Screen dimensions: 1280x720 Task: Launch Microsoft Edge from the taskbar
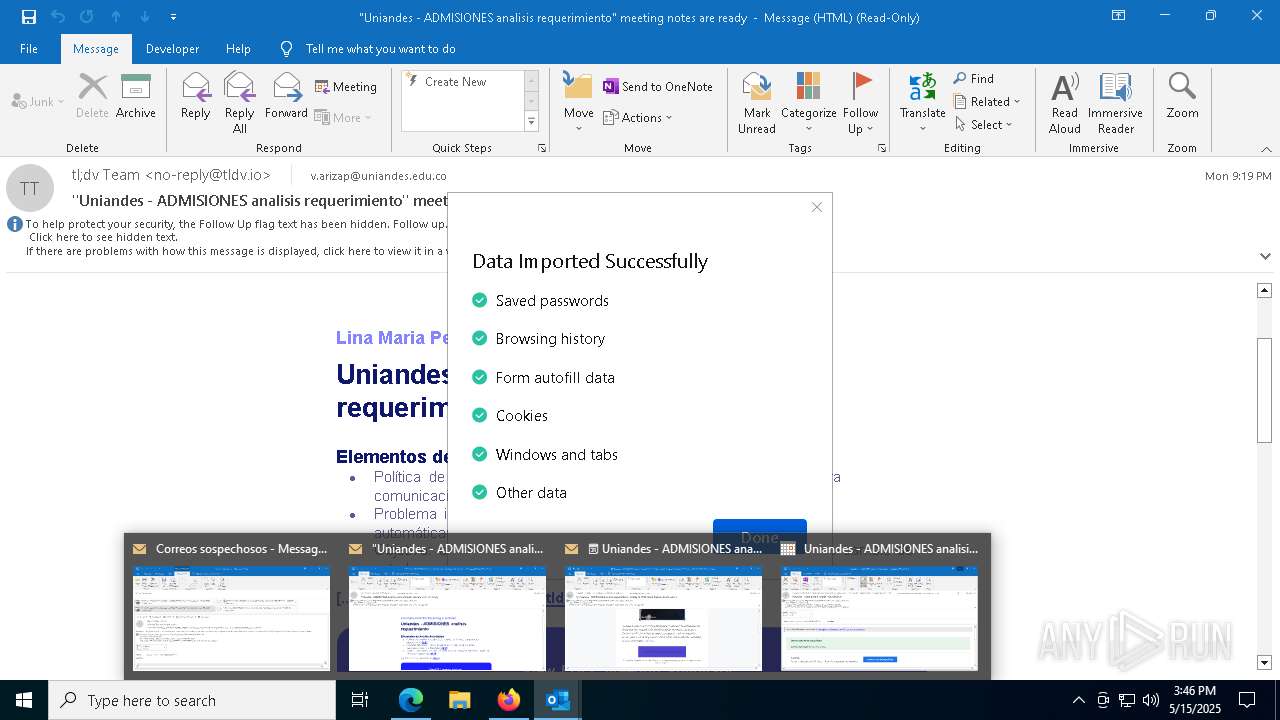[411, 700]
